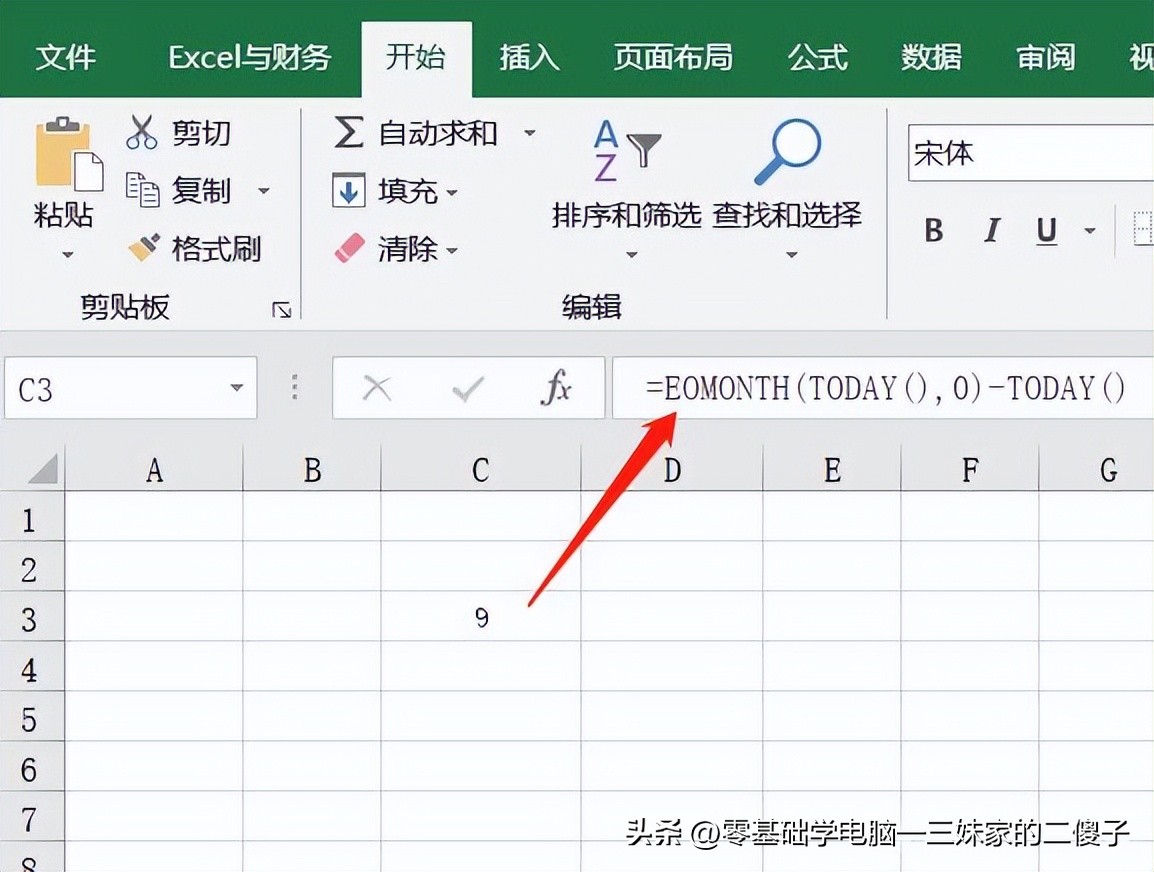Open Find and Select magnifier
Screen dimensions: 1154x872
[x=786, y=152]
